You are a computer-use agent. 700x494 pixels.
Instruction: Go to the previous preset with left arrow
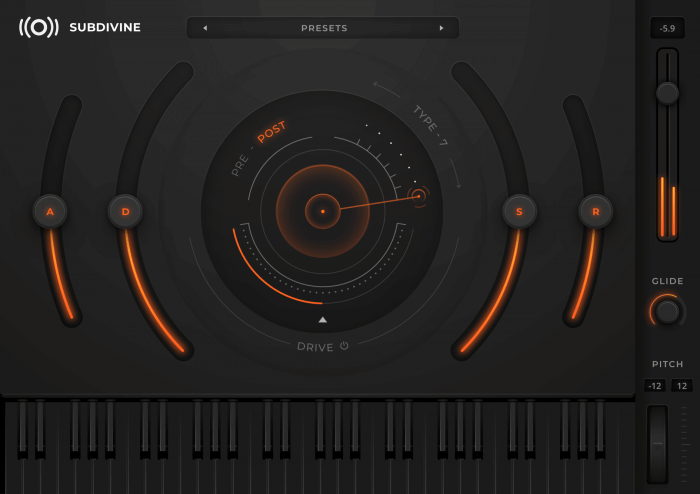pos(205,28)
